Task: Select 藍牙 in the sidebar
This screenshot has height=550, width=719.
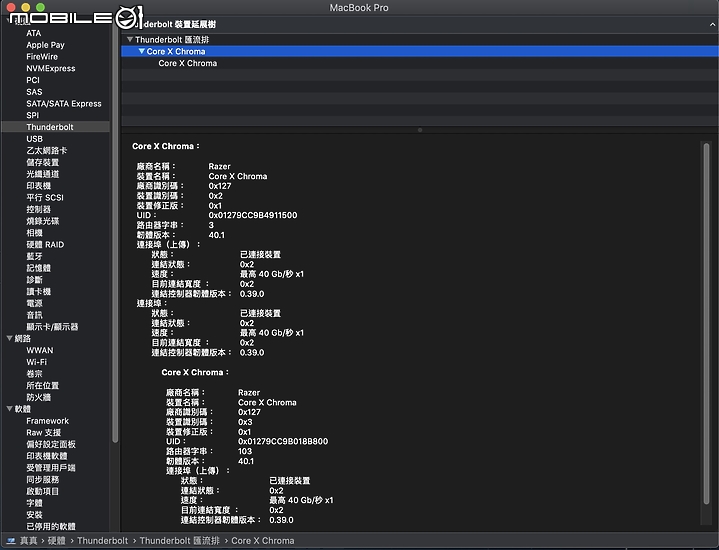Action: (x=34, y=256)
